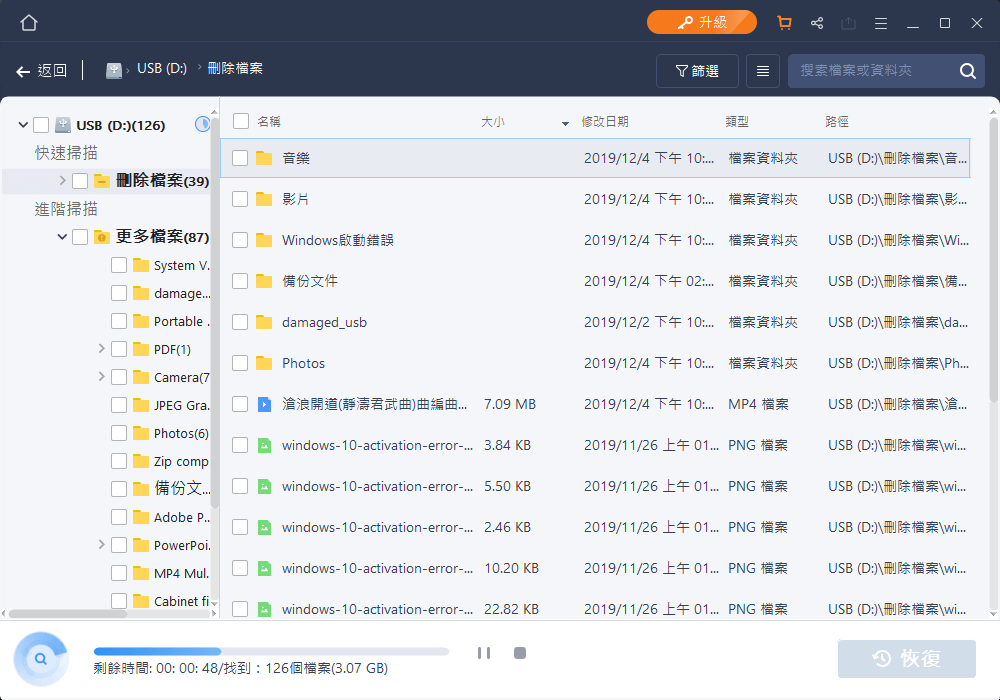Pause the scan in progress

[x=484, y=653]
